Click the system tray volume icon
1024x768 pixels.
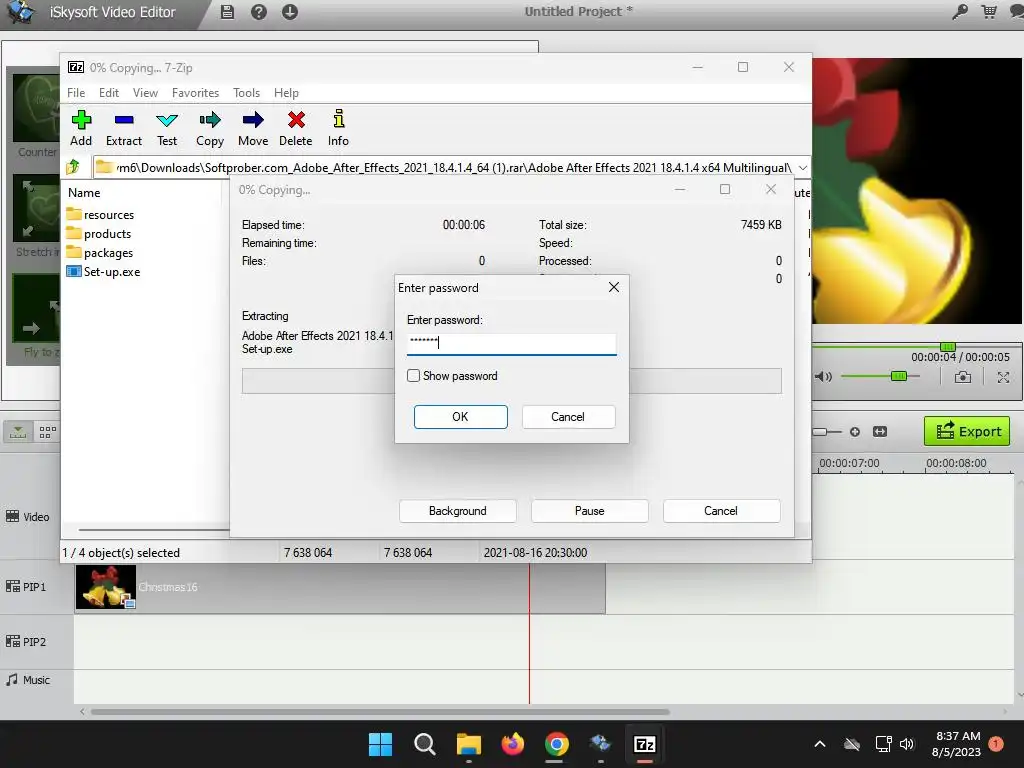pyautogui.click(x=906, y=744)
